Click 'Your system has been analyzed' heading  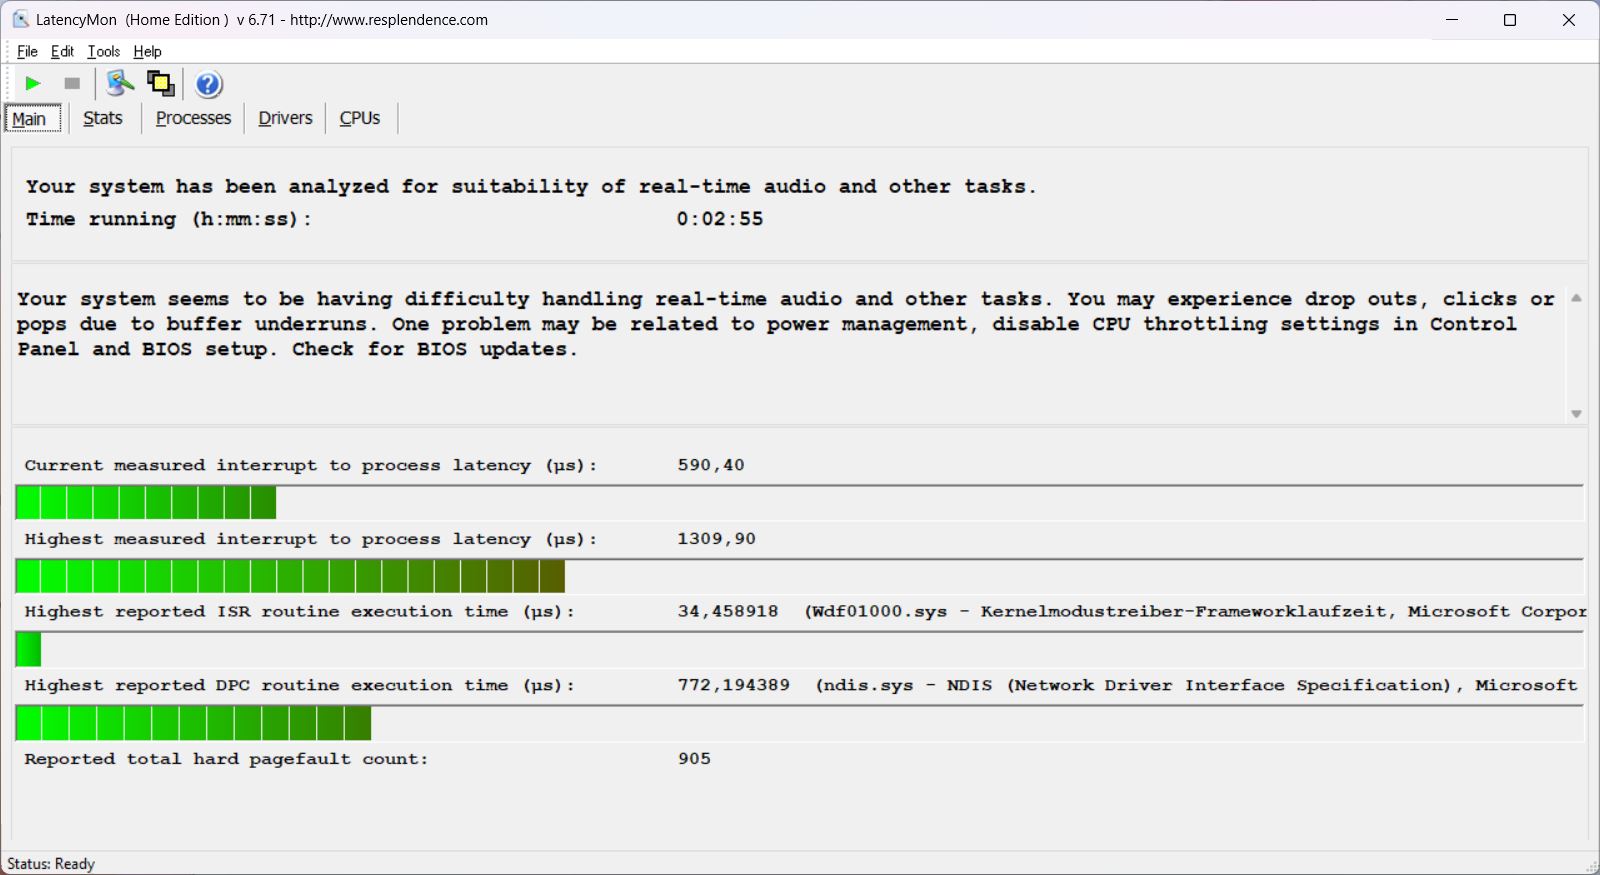[x=531, y=186]
